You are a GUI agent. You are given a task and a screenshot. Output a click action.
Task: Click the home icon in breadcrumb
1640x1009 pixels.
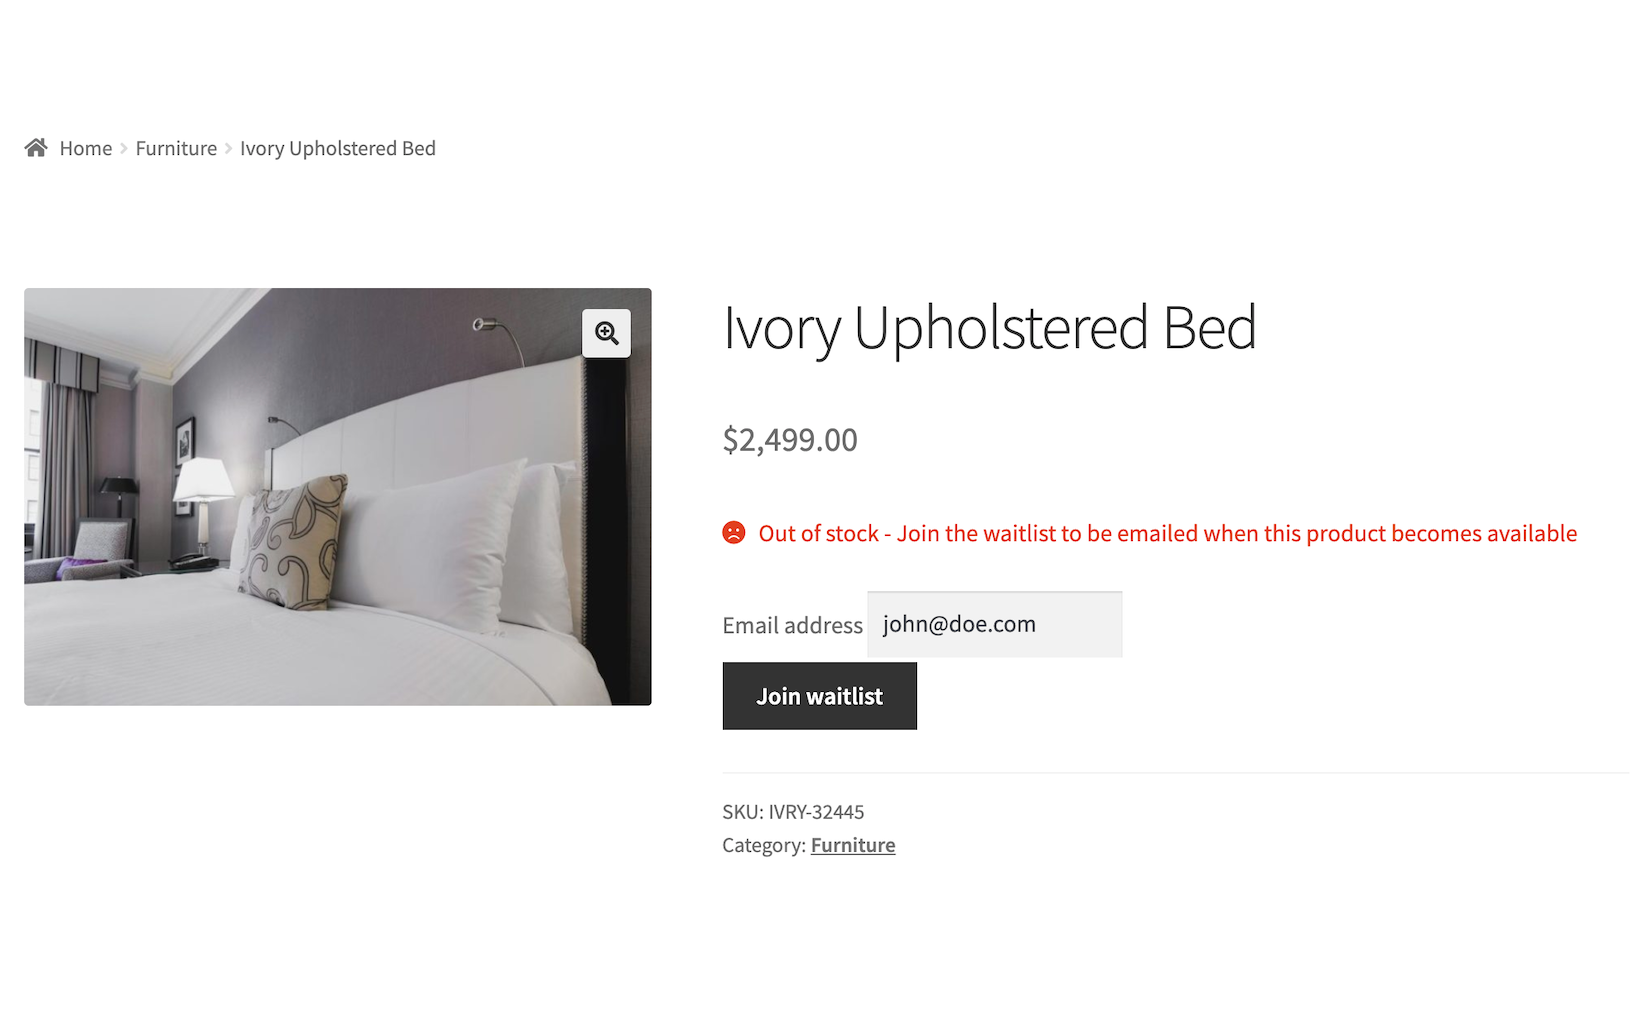coord(36,148)
